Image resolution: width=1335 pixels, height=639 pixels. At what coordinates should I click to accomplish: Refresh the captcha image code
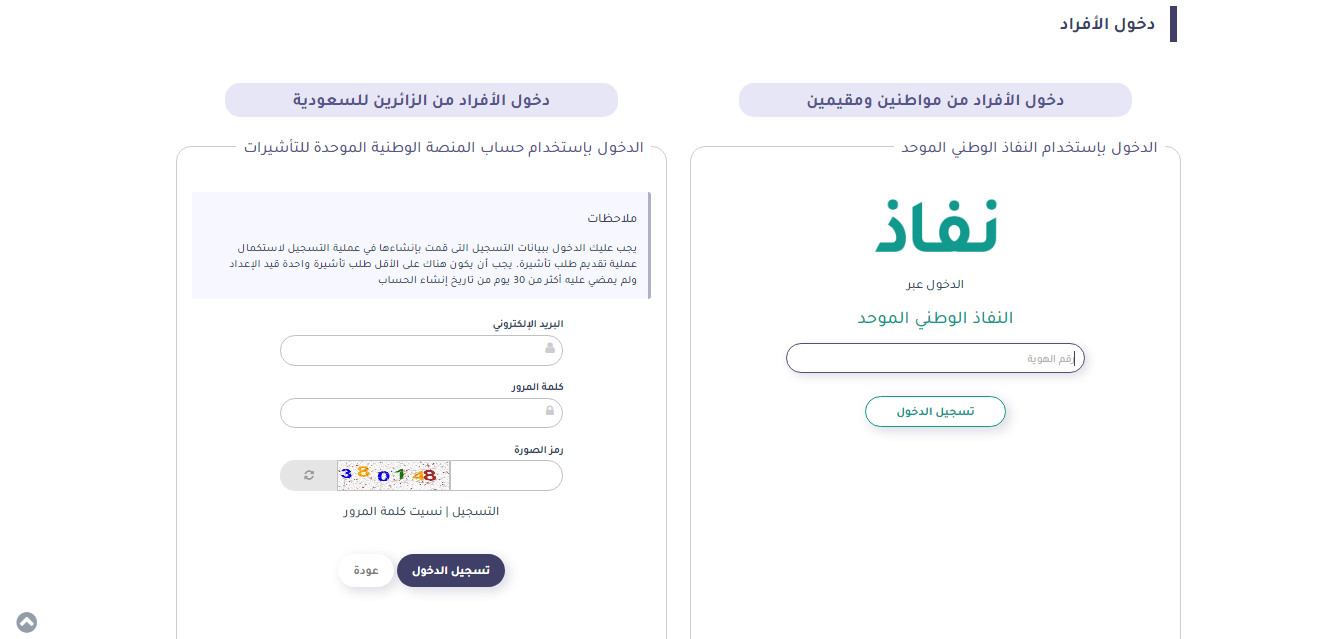pyautogui.click(x=309, y=475)
